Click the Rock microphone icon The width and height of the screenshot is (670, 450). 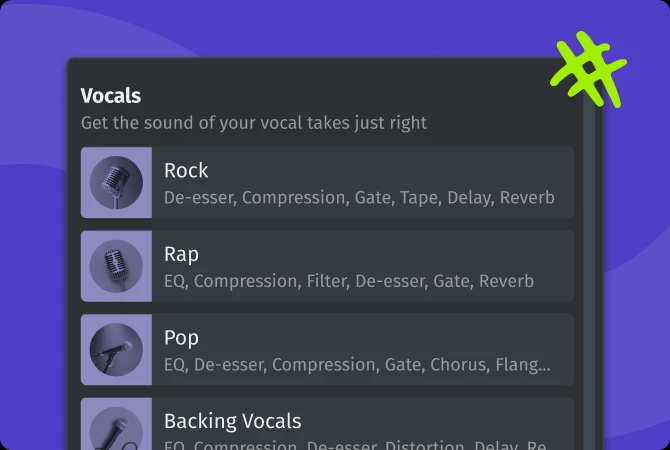coord(116,182)
